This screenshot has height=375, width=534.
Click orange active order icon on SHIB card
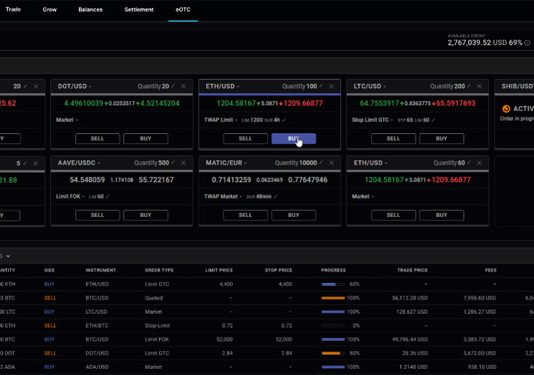506,109
